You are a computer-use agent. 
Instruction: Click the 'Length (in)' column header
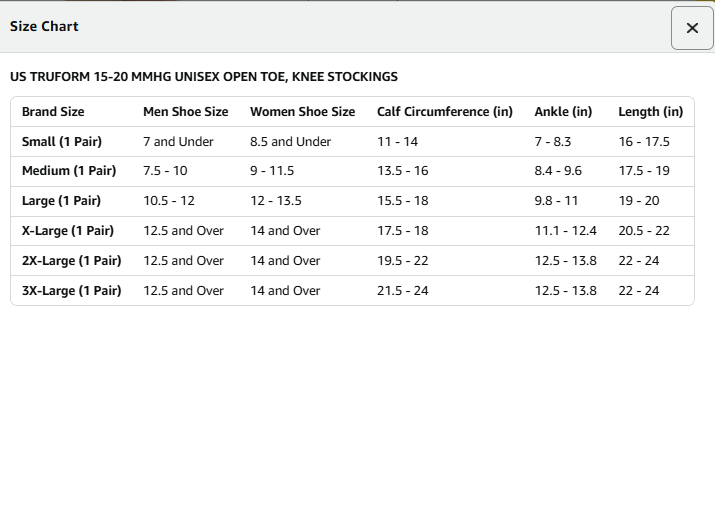651,112
